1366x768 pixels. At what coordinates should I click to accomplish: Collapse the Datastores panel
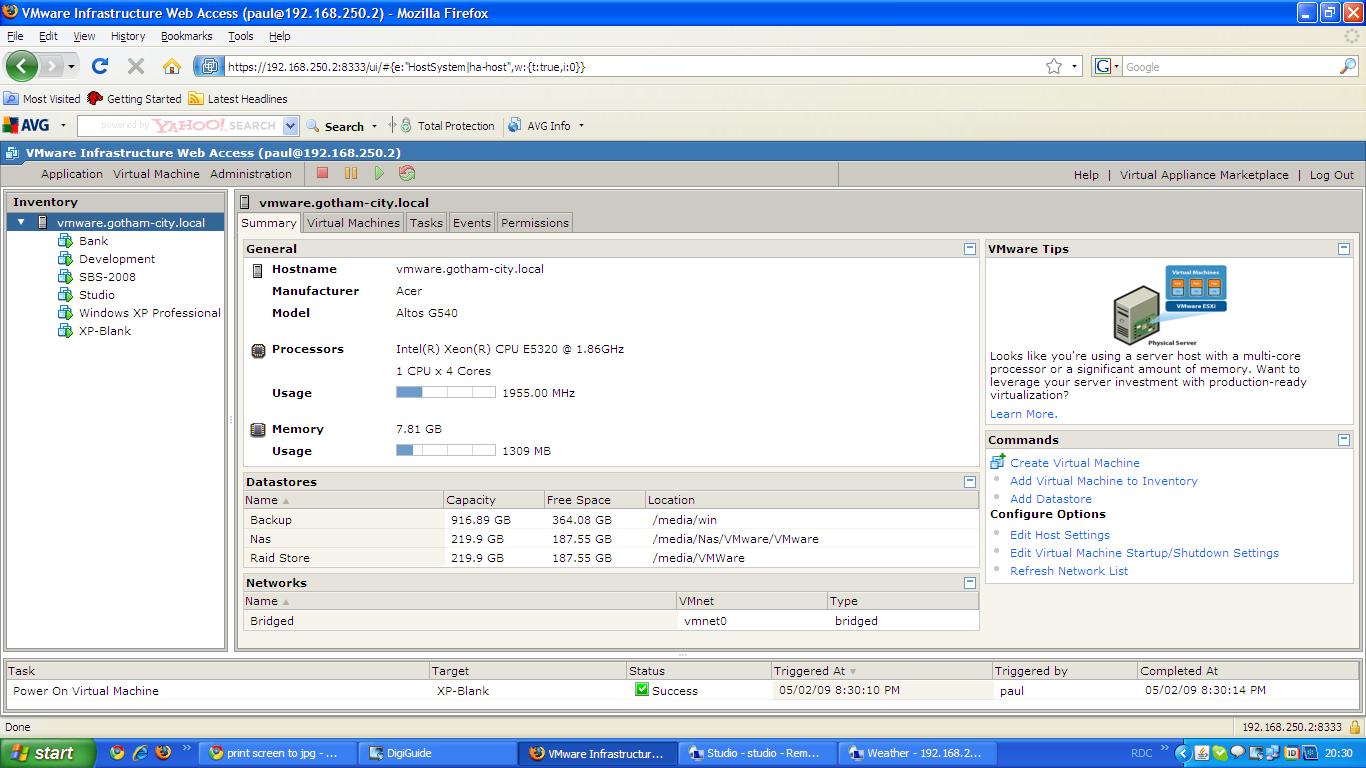[x=969, y=482]
